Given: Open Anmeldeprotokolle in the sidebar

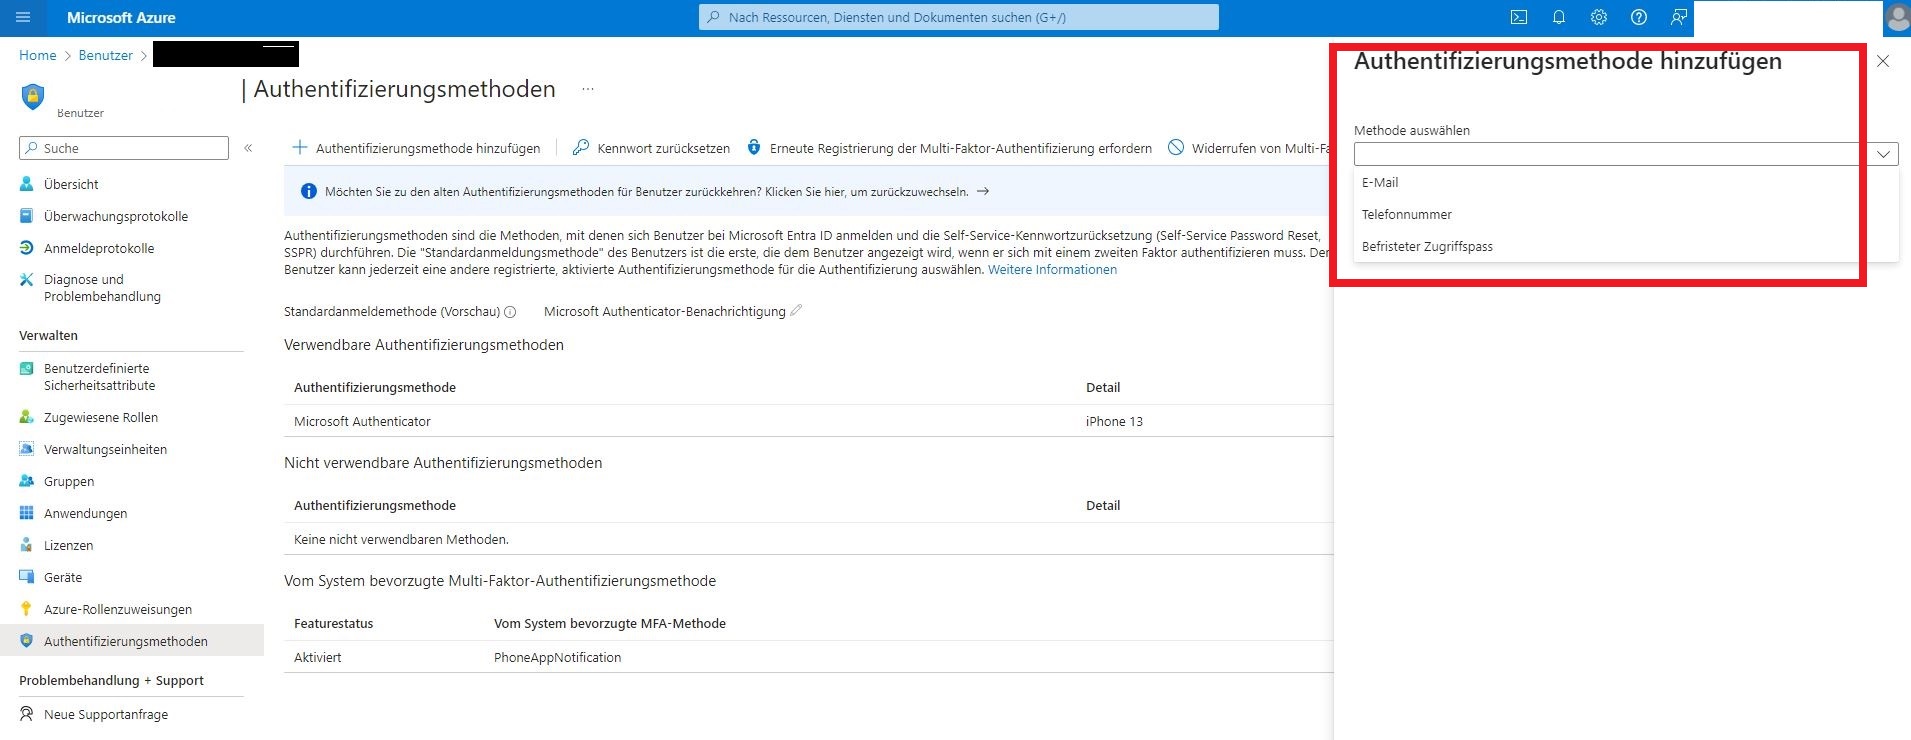Looking at the screenshot, I should click(x=99, y=248).
